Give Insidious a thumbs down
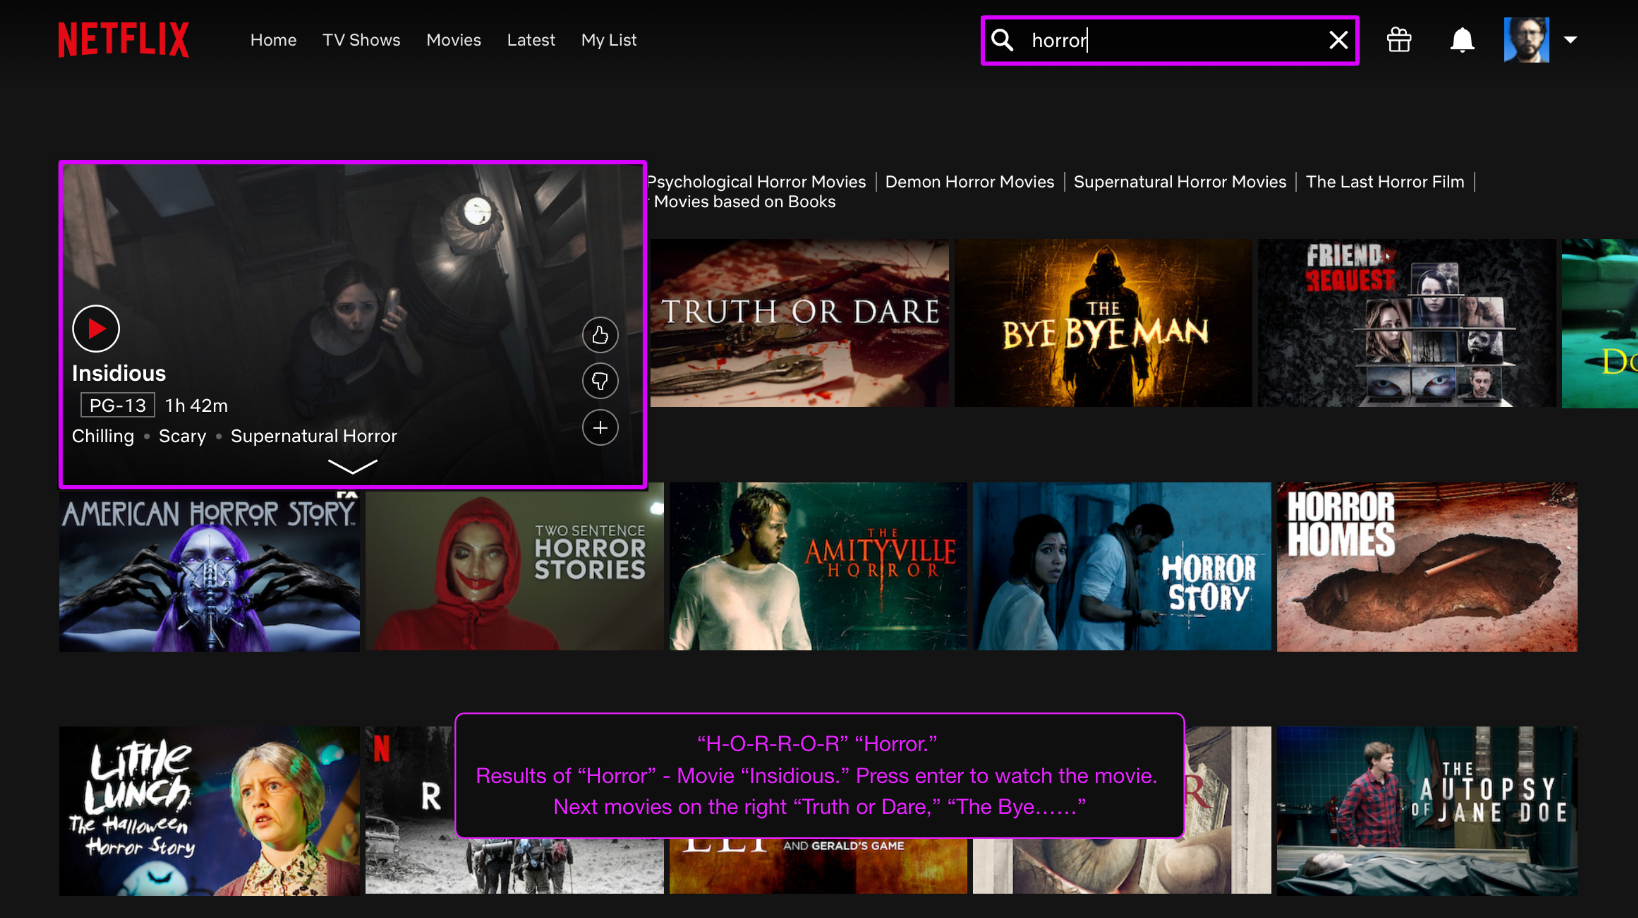This screenshot has height=918, width=1638. click(x=600, y=381)
